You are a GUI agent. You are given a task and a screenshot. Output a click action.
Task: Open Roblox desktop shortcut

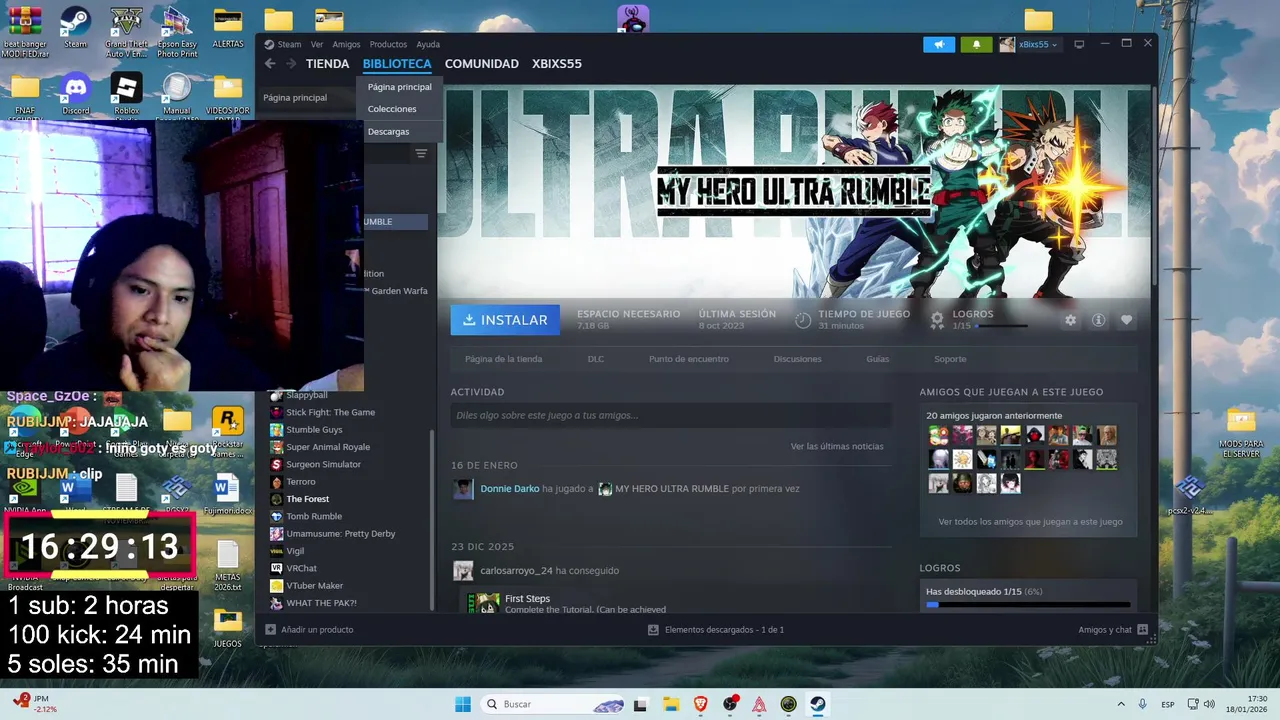click(126, 94)
